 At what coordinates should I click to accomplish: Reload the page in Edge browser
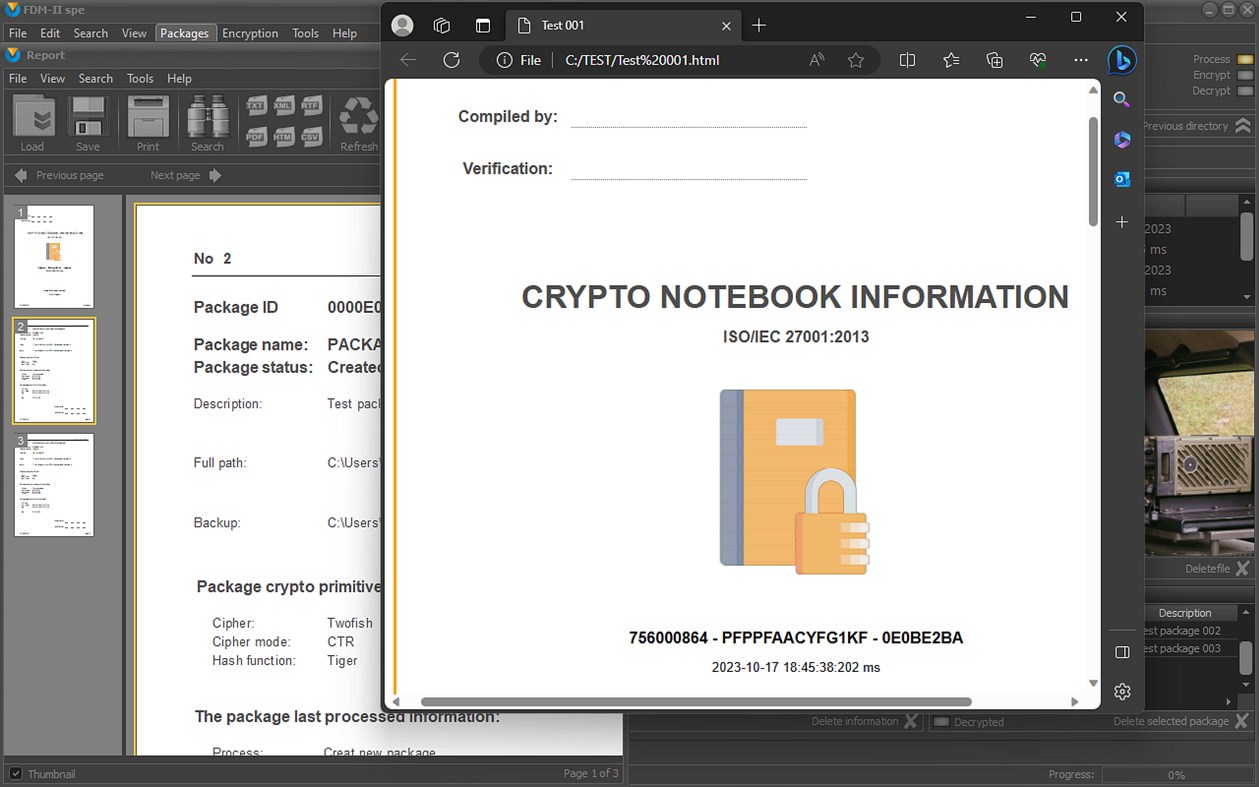click(451, 60)
